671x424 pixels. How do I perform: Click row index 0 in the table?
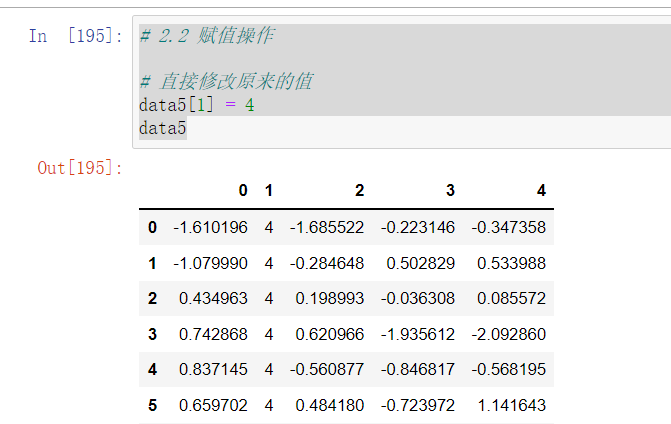point(152,227)
